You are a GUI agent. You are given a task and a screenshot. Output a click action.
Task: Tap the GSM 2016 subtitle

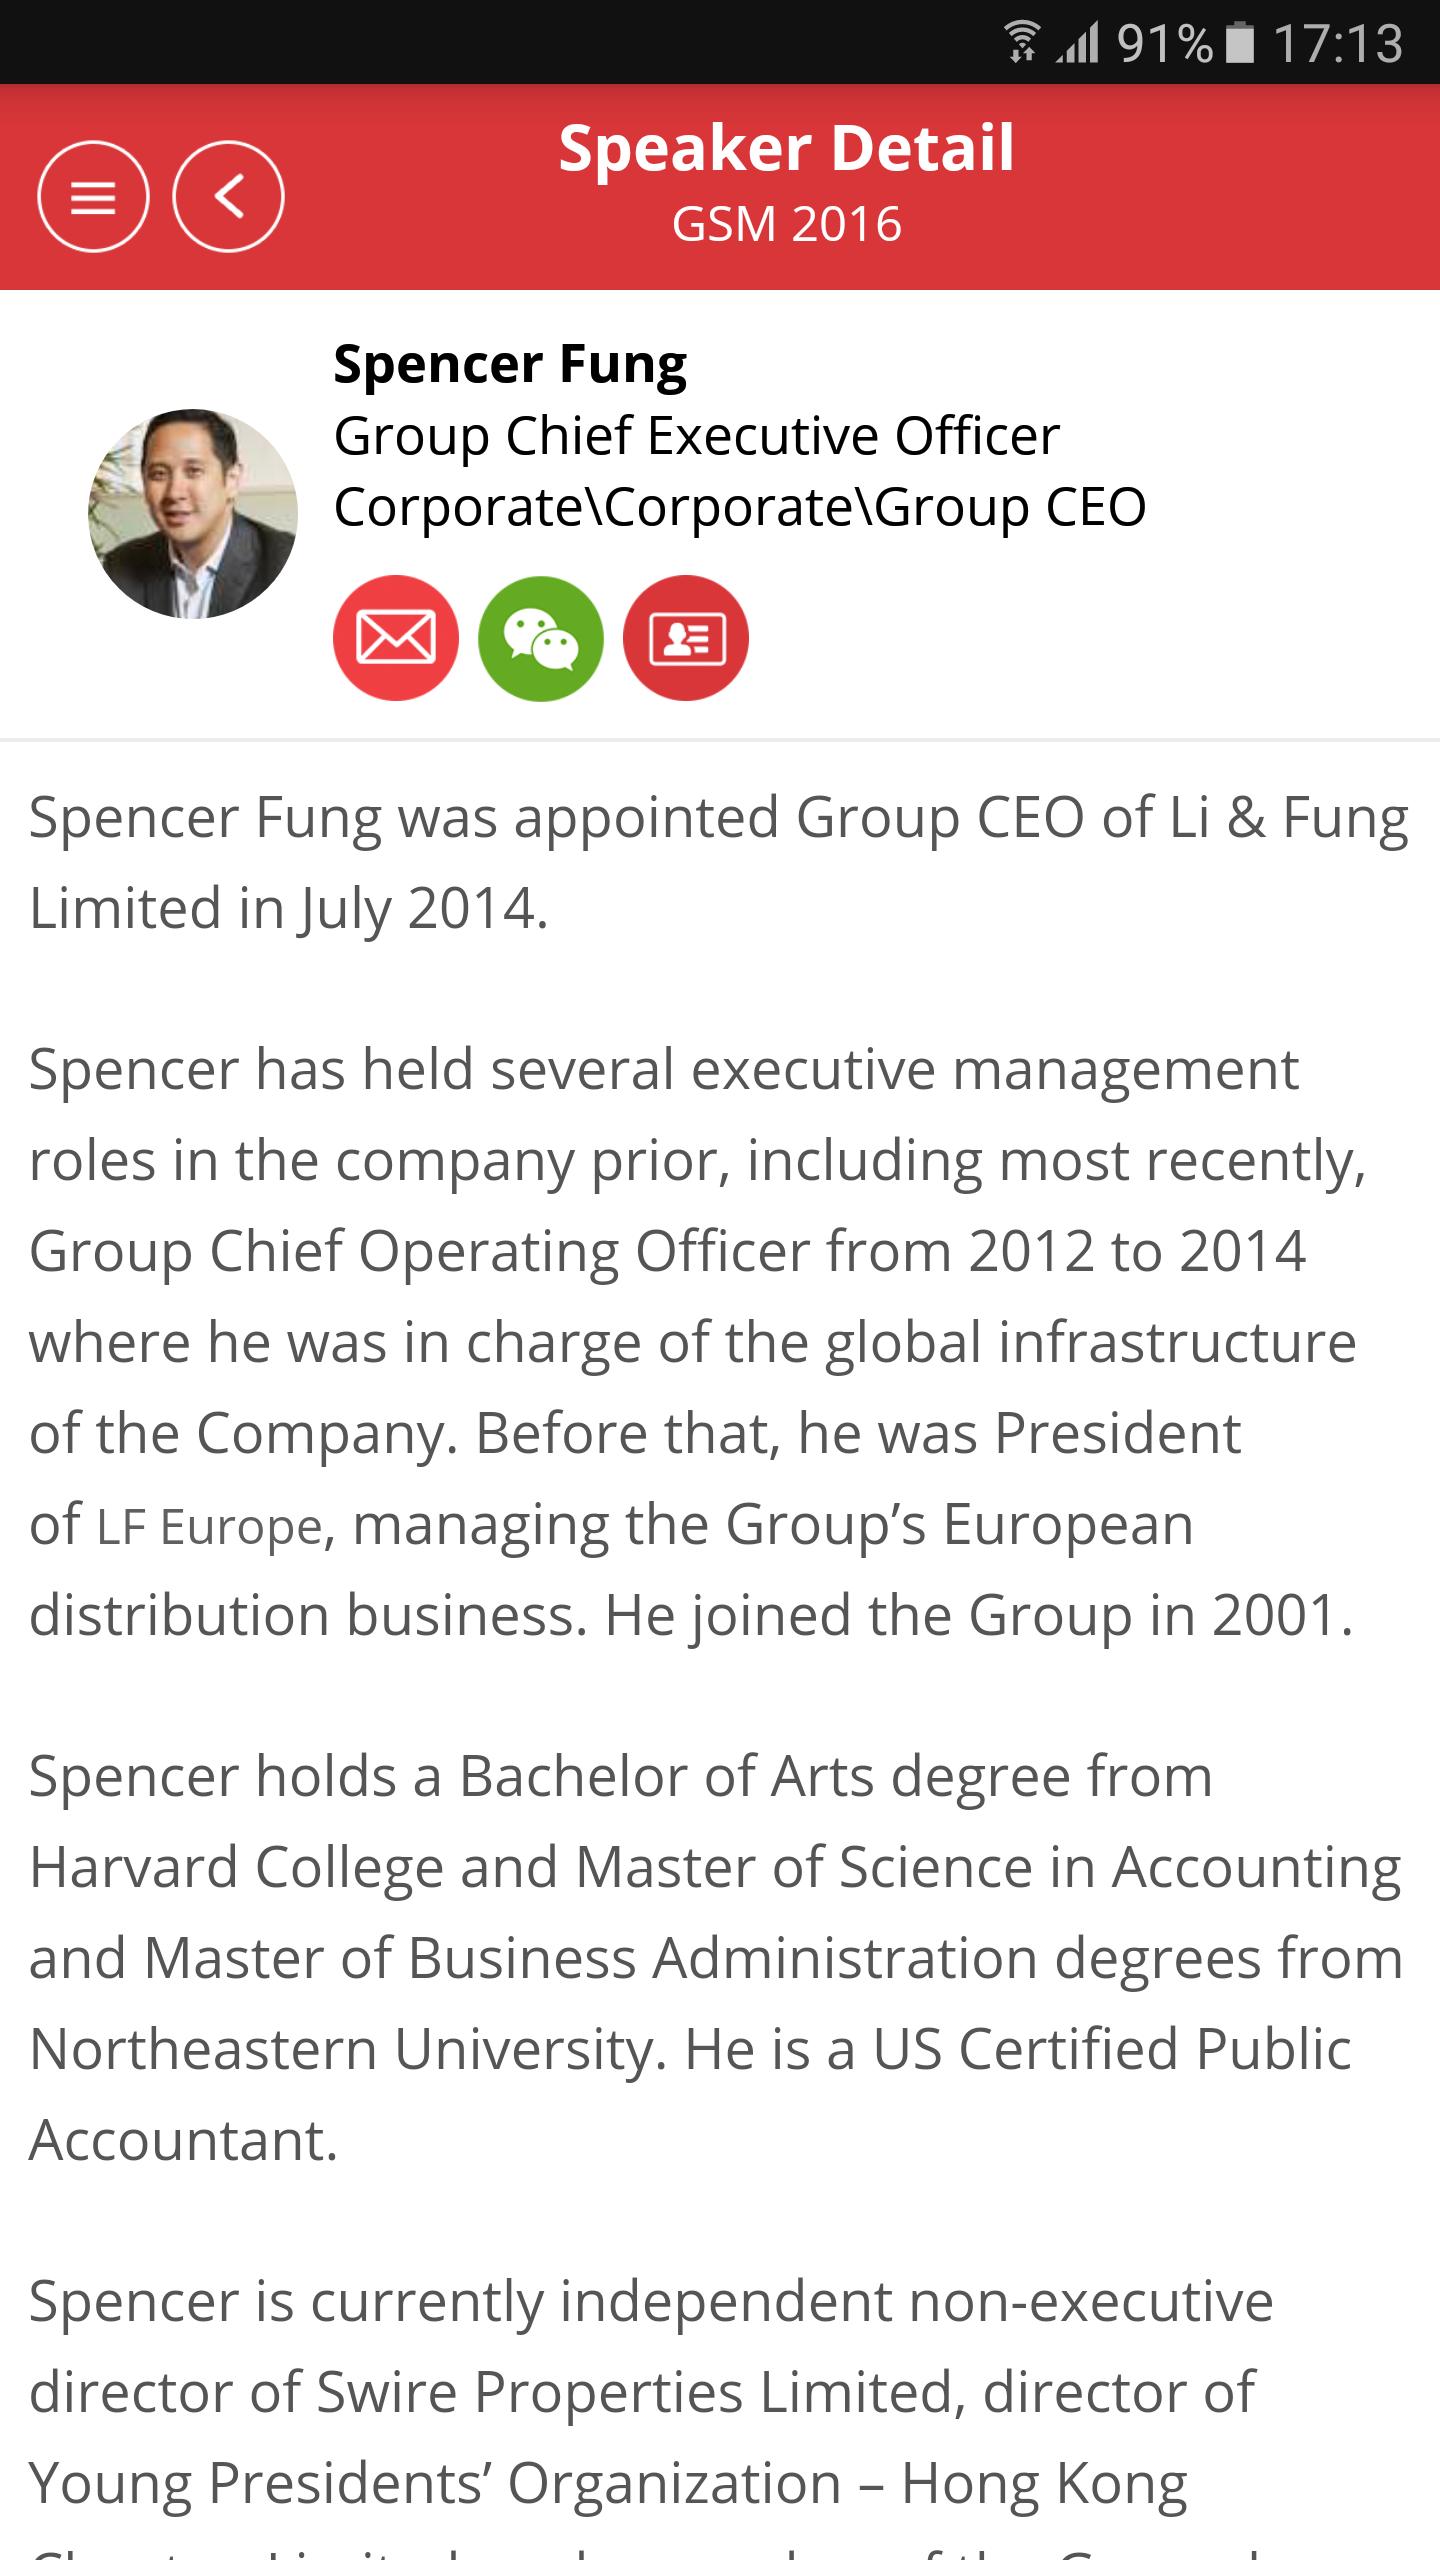click(786, 224)
